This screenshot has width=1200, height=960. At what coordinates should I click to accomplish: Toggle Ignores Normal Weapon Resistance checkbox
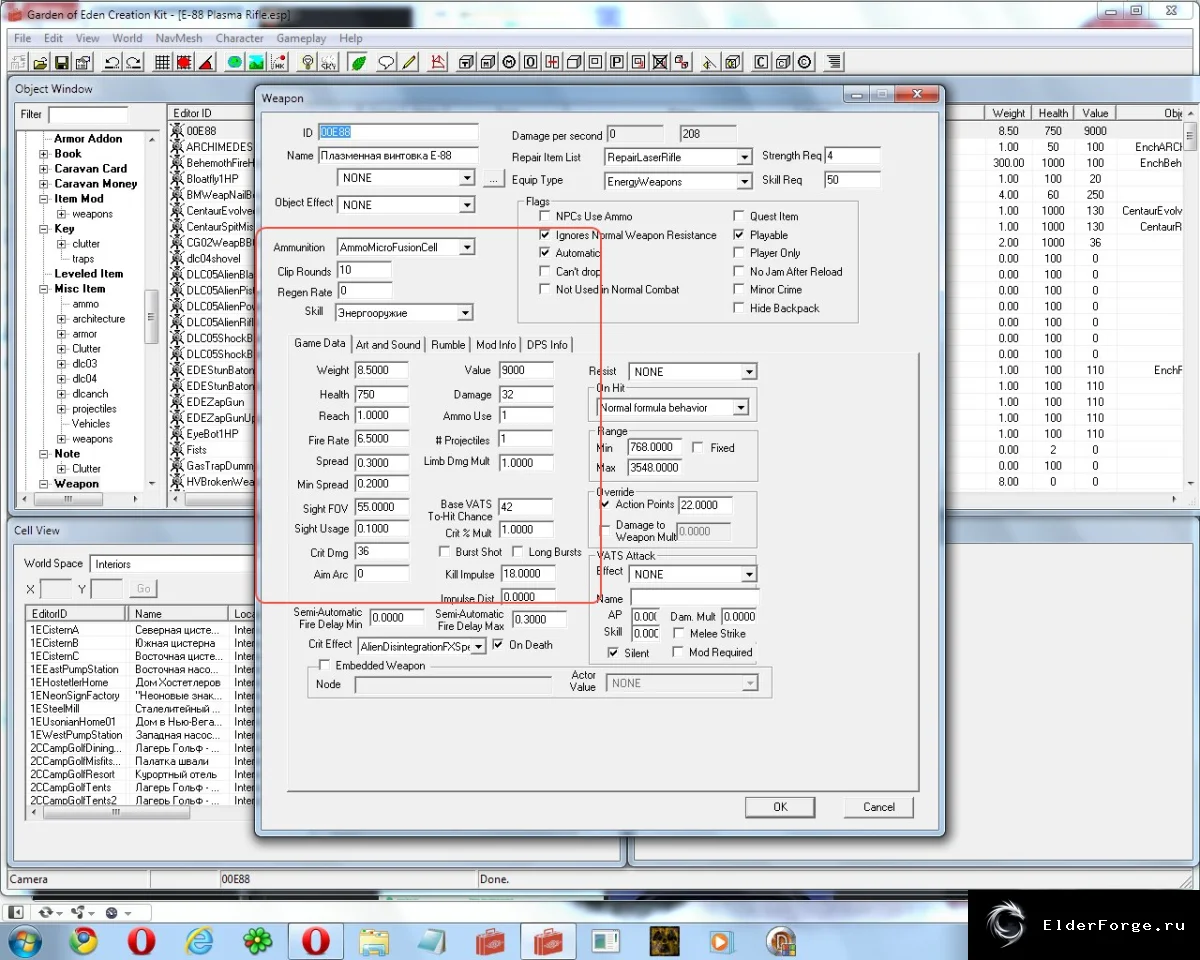[545, 235]
